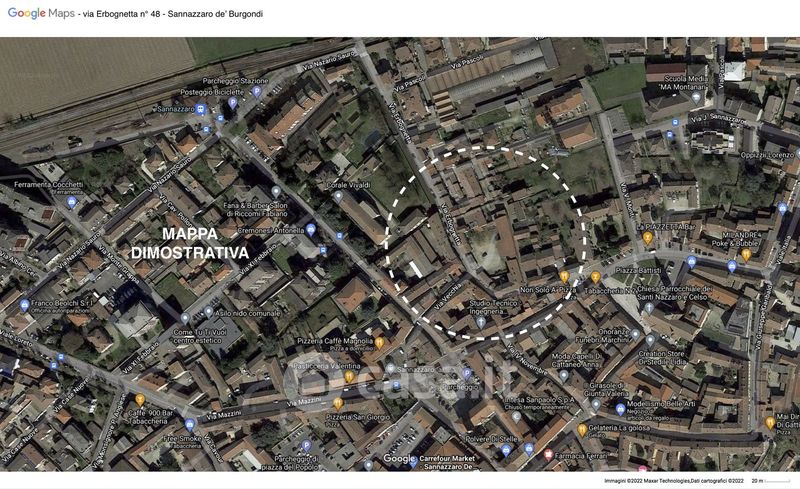Click the Sannazzaro train station marker
The width and height of the screenshot is (800, 489).
(x=202, y=109)
